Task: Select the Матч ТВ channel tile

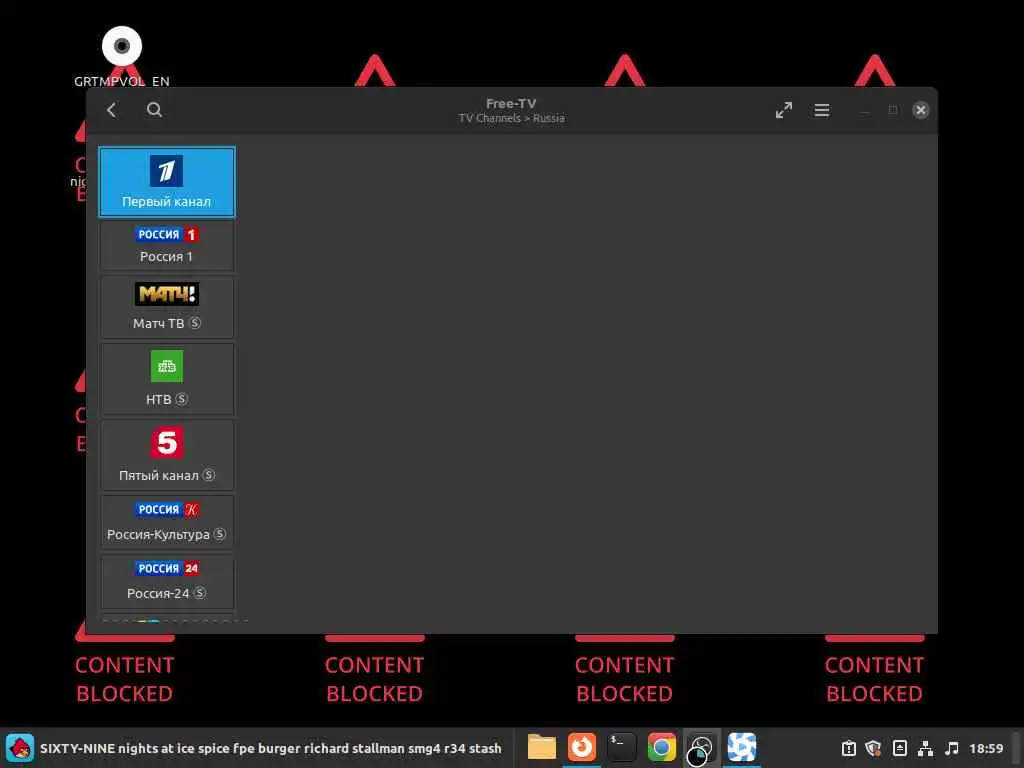Action: (x=167, y=306)
